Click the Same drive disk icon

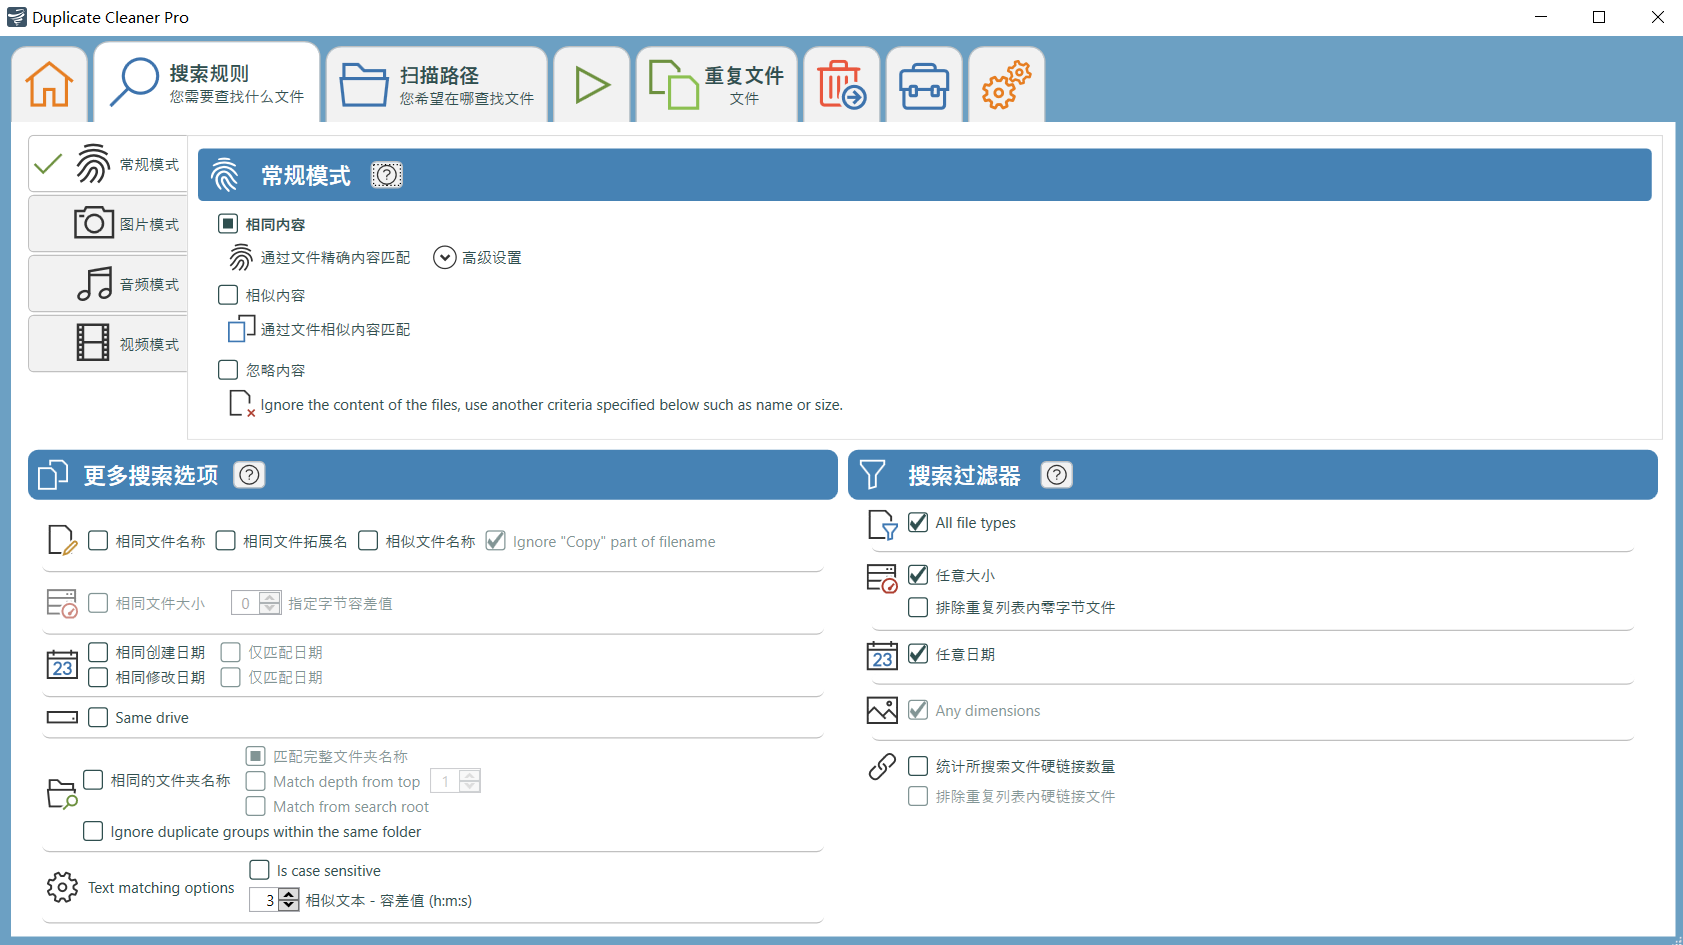point(62,717)
